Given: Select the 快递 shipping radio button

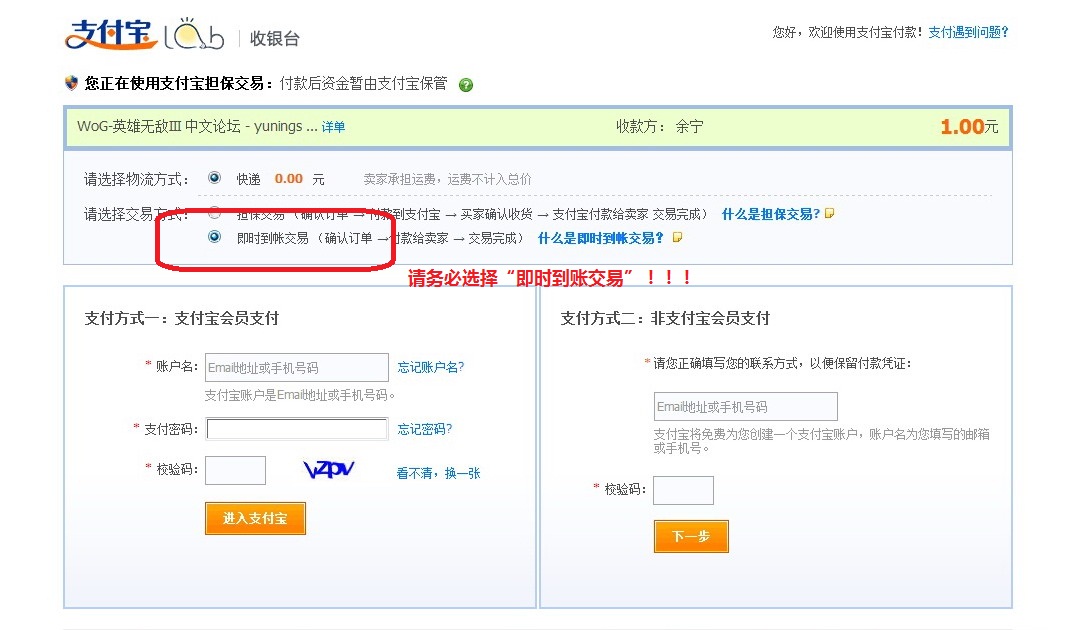Looking at the screenshot, I should 215,178.
